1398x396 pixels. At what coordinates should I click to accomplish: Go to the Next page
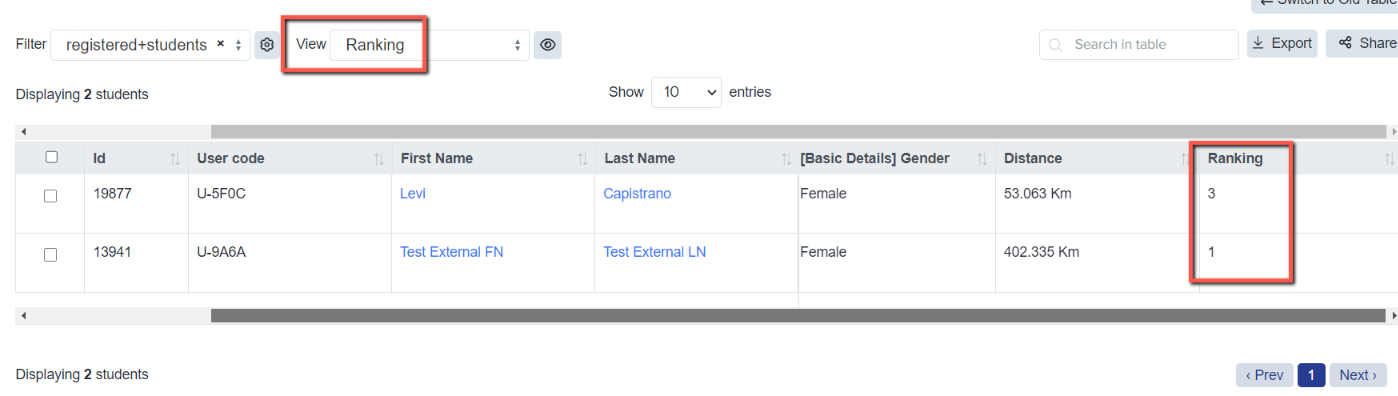coord(1358,375)
